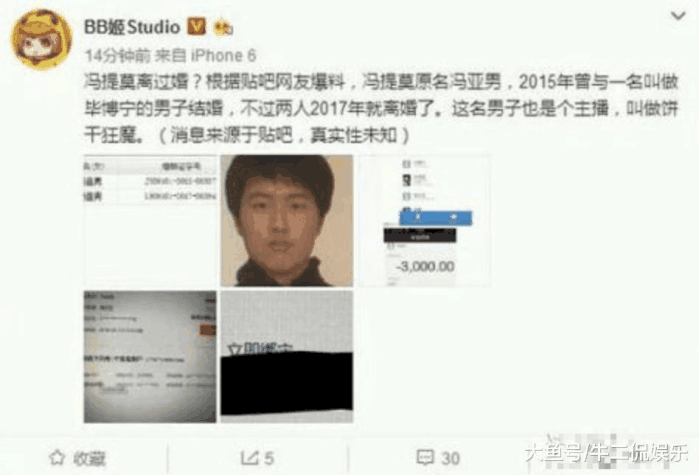Screen dimensions: 699x475
Task: Click the 收藏 label
Action: tap(90, 458)
